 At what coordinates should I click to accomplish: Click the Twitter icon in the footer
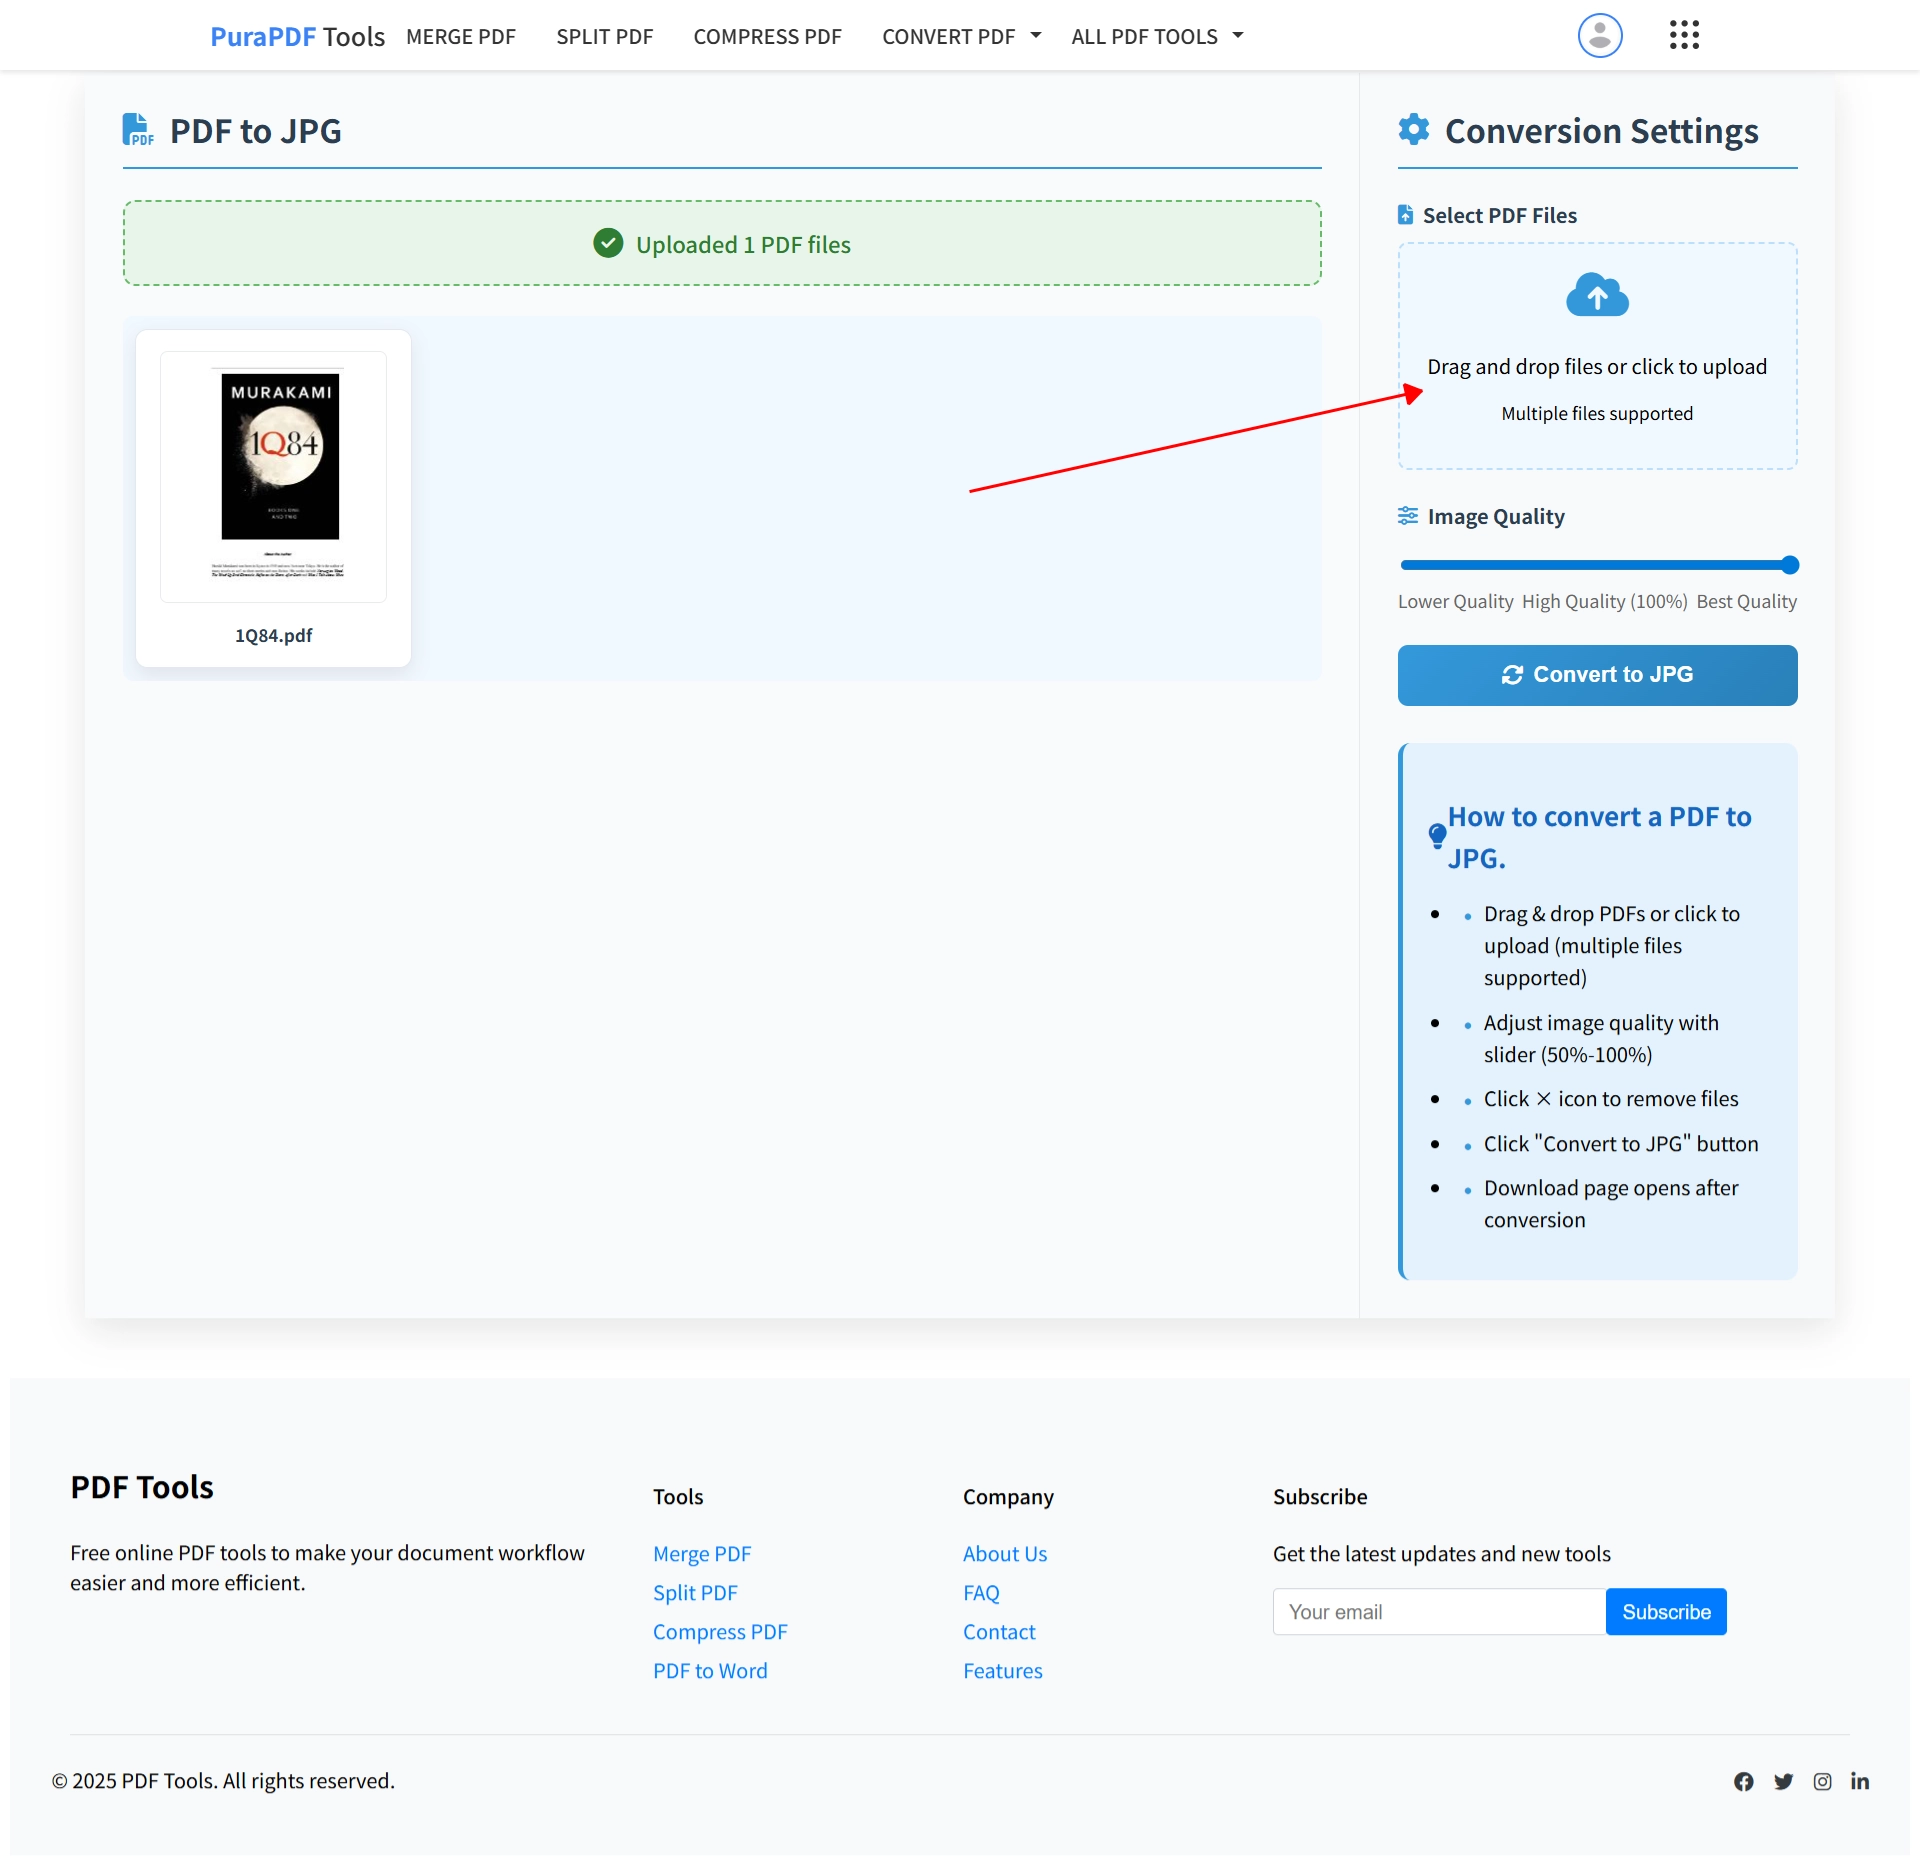click(x=1784, y=1781)
